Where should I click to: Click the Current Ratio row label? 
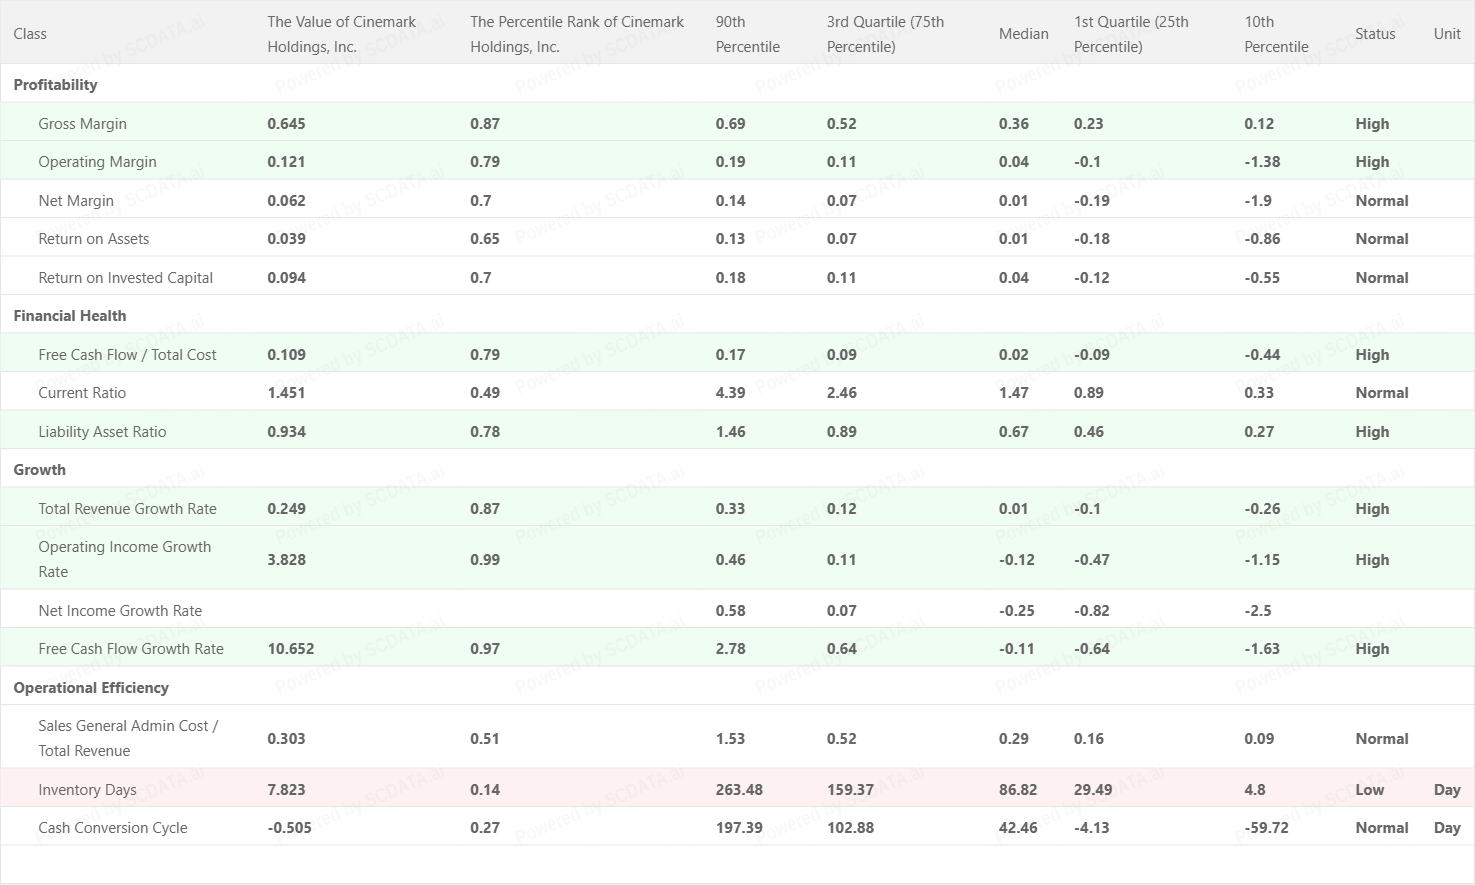click(82, 393)
